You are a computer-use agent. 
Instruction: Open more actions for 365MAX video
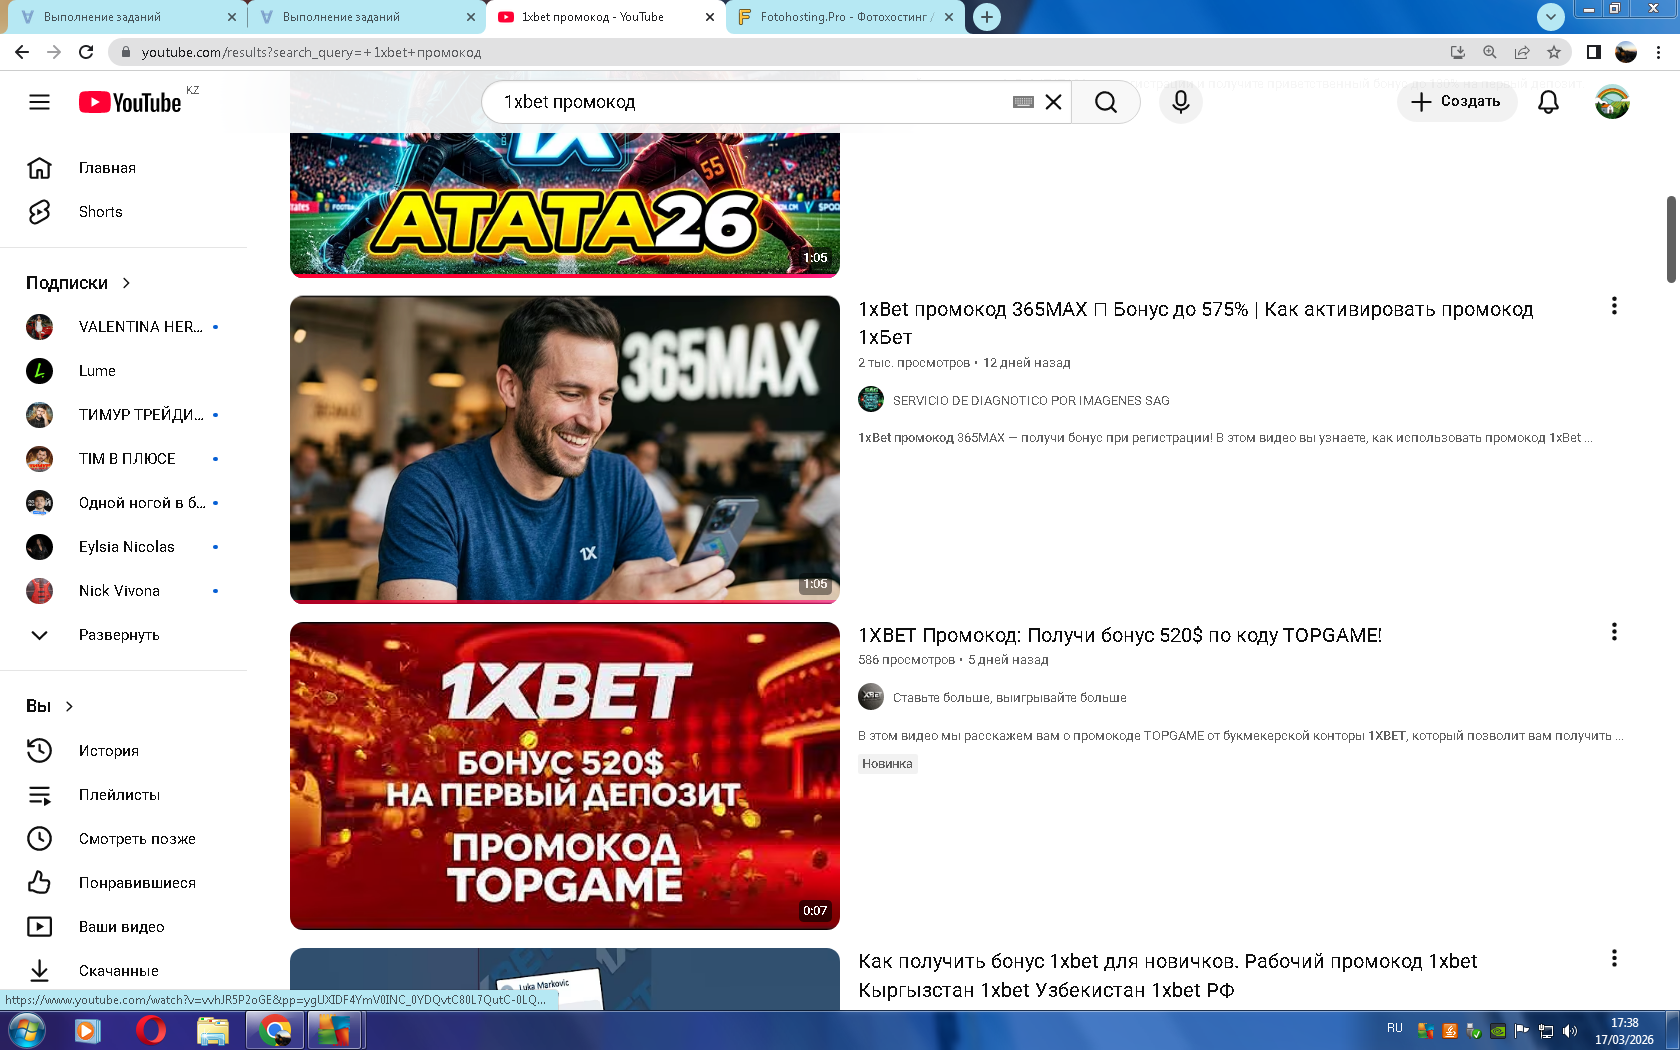(x=1614, y=306)
